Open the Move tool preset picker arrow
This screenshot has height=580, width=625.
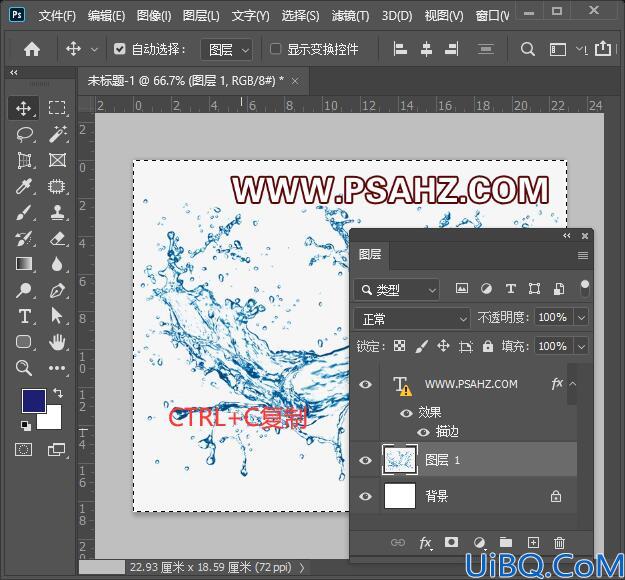94,50
